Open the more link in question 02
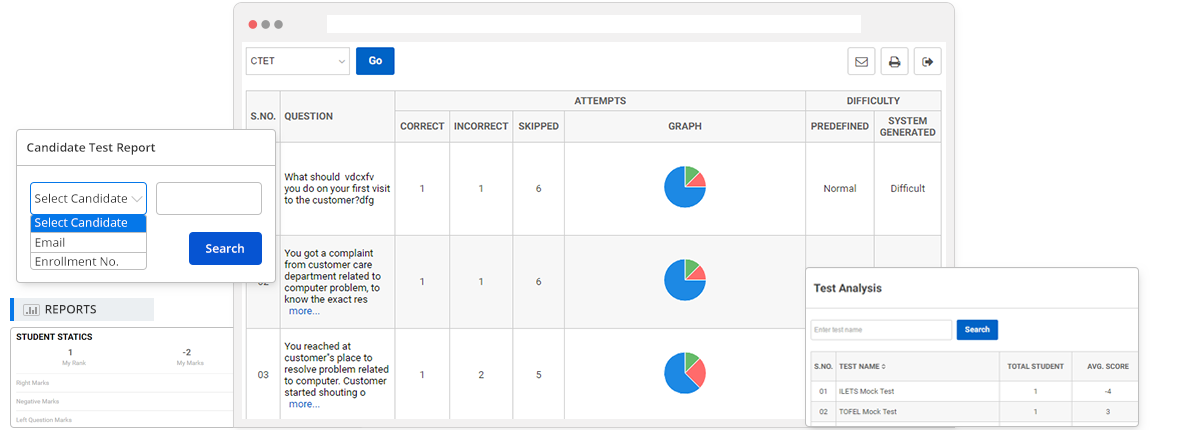 tap(304, 311)
